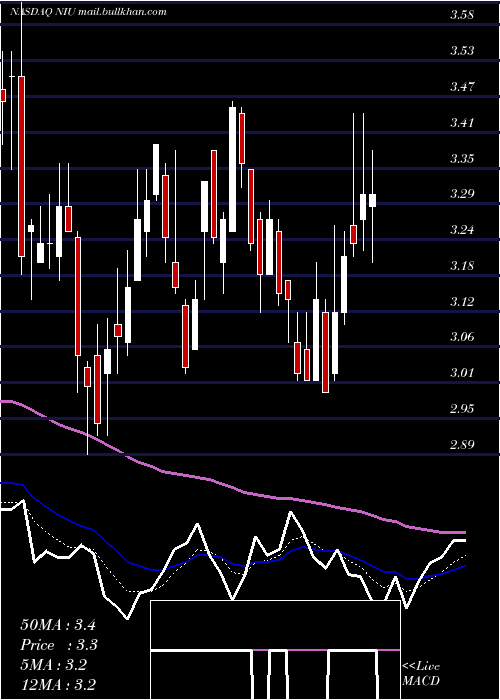Click the 3.58 price axis label
This screenshot has height=700, width=500.
(462, 15)
